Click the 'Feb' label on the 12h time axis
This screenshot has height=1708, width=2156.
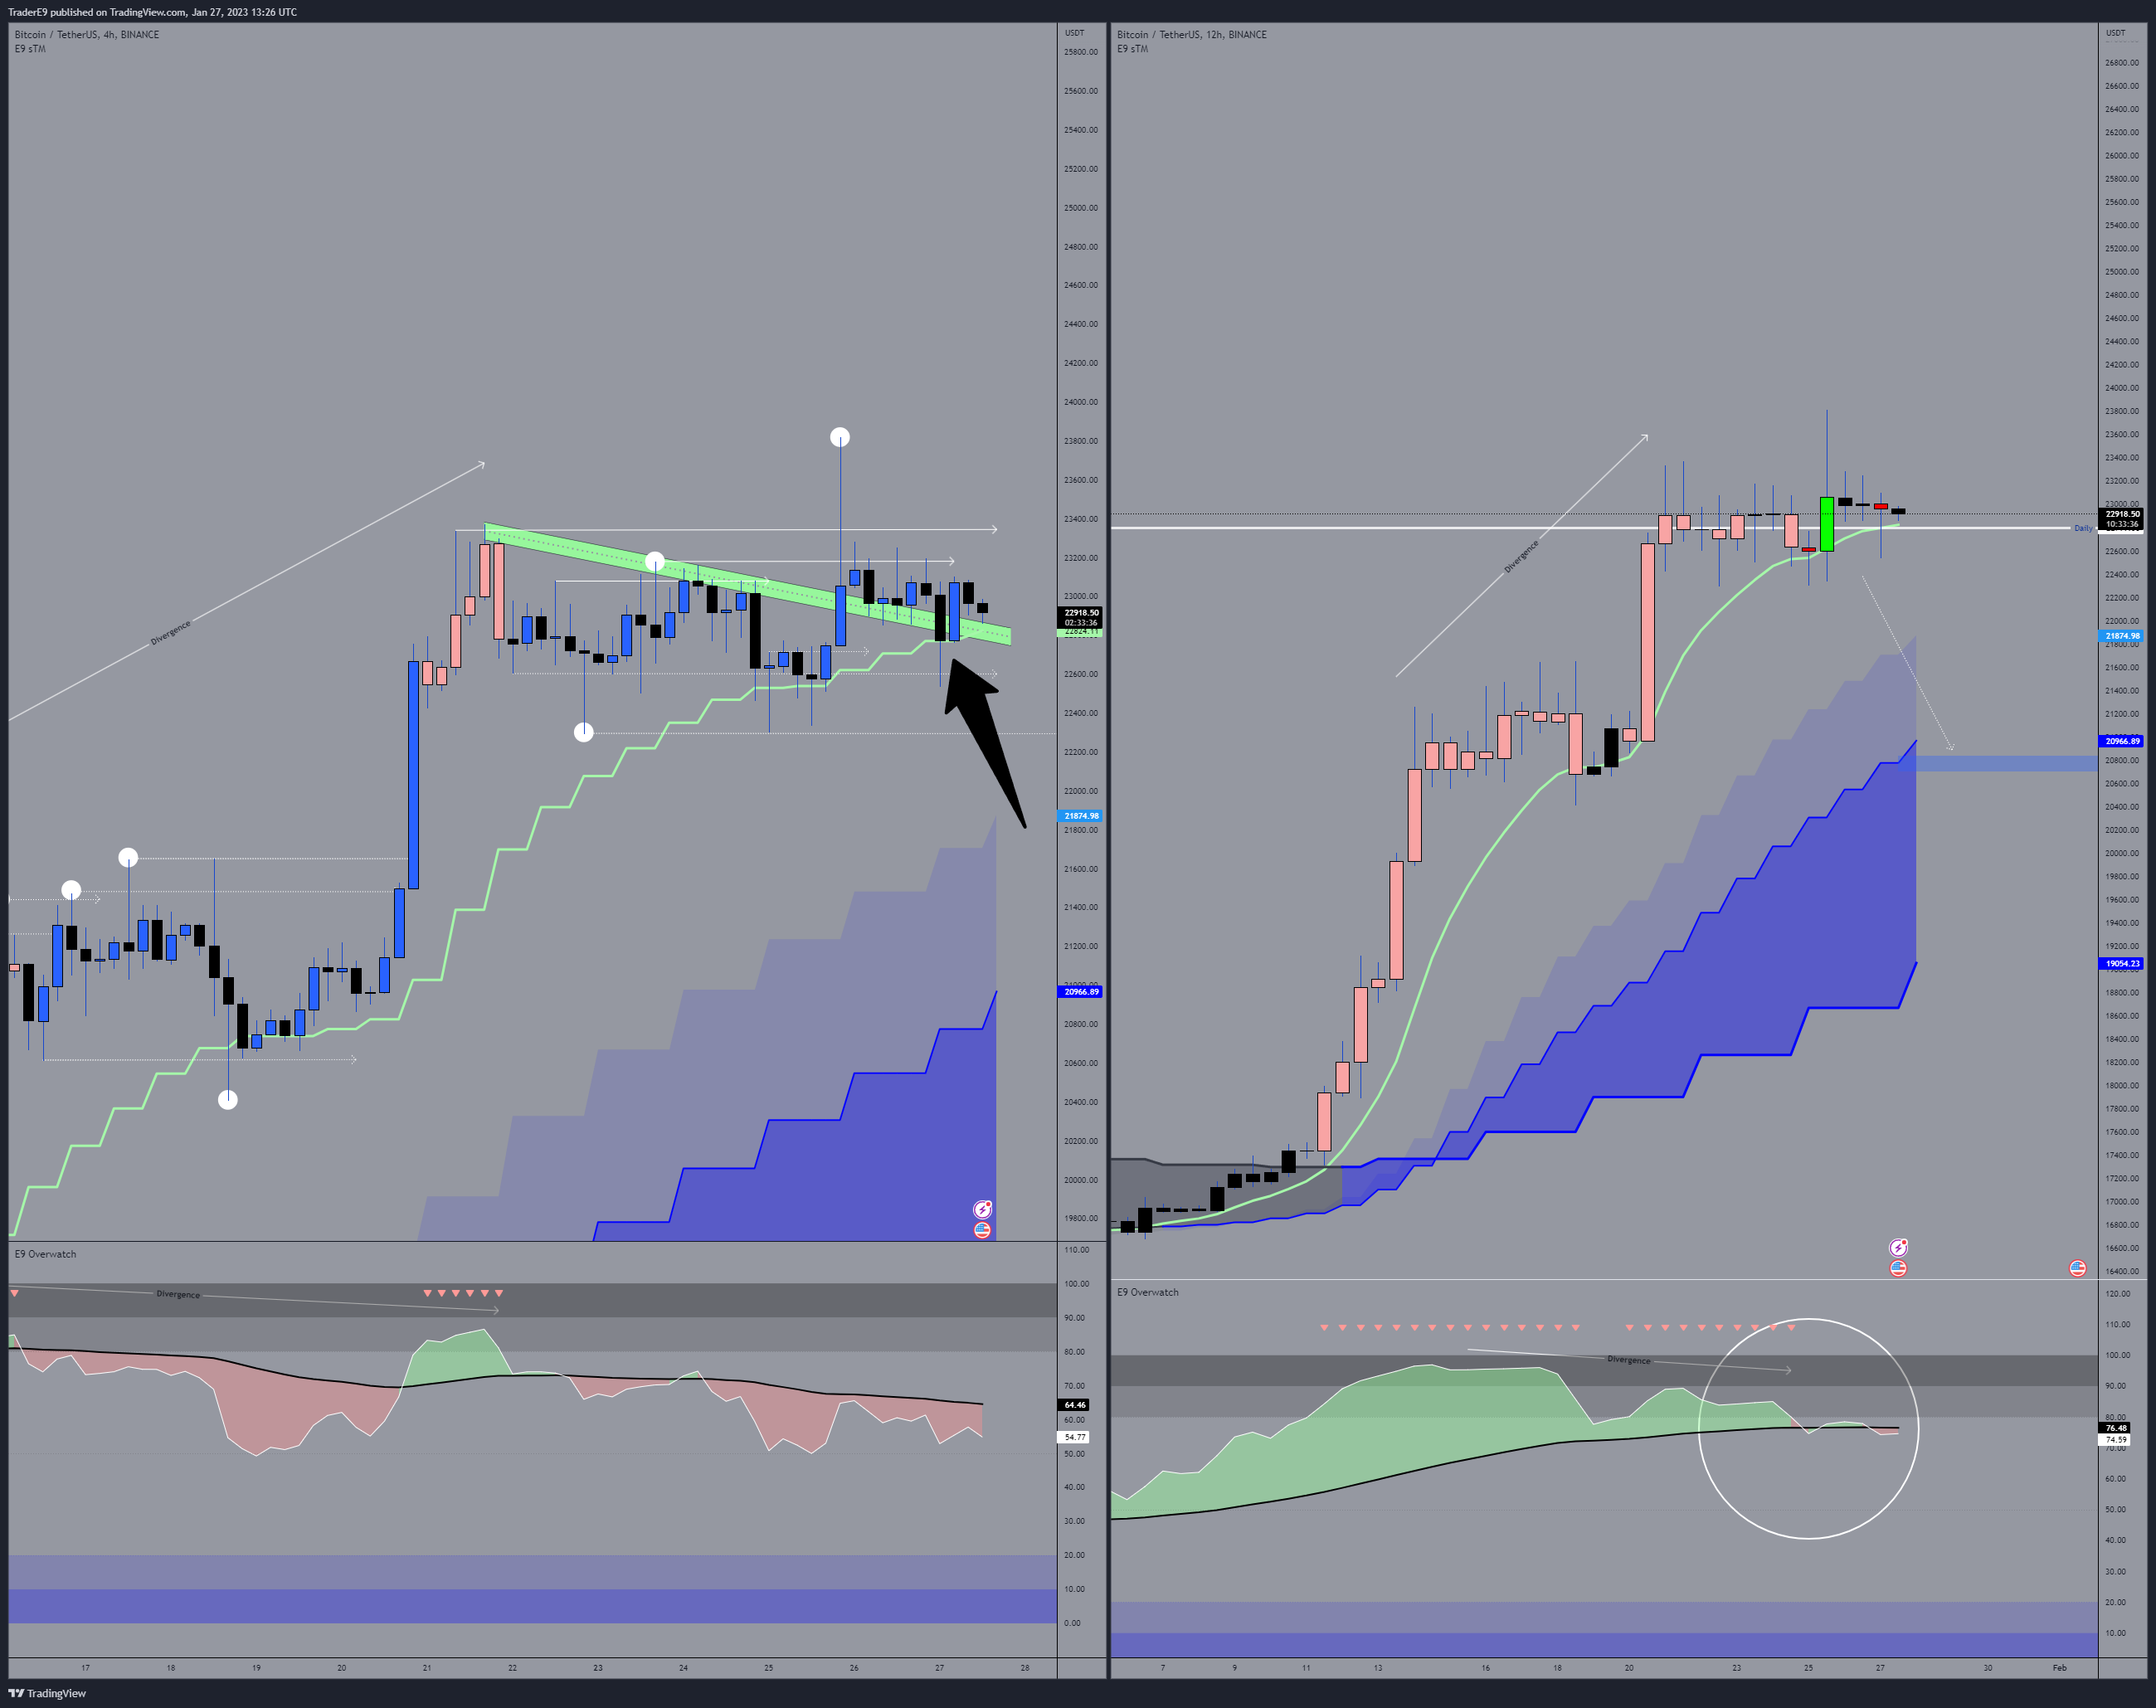click(x=2059, y=1668)
